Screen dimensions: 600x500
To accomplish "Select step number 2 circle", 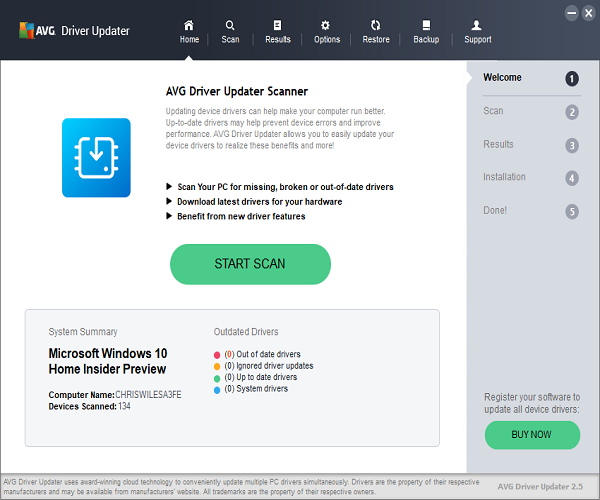I will pyautogui.click(x=572, y=112).
